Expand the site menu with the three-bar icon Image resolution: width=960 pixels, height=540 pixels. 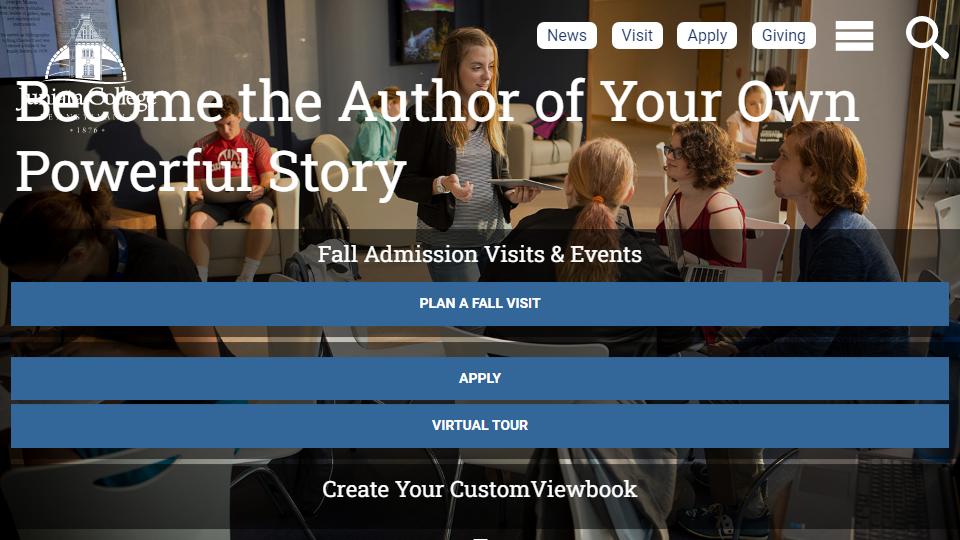tap(854, 36)
